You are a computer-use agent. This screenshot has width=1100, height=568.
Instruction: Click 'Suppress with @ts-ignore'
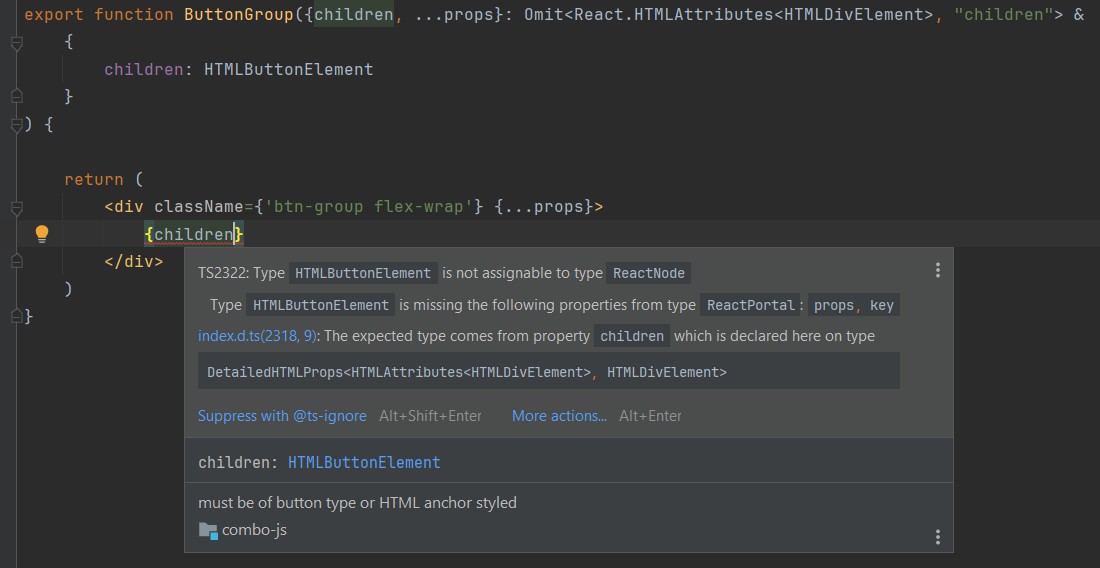click(x=282, y=416)
